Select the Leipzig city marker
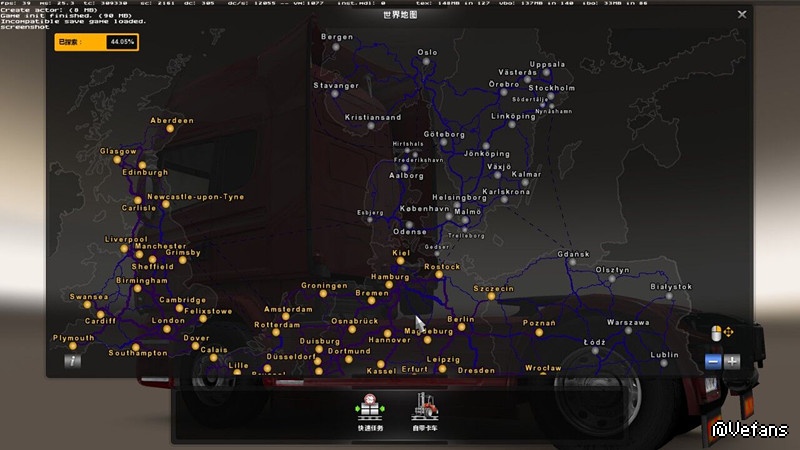 (x=442, y=368)
